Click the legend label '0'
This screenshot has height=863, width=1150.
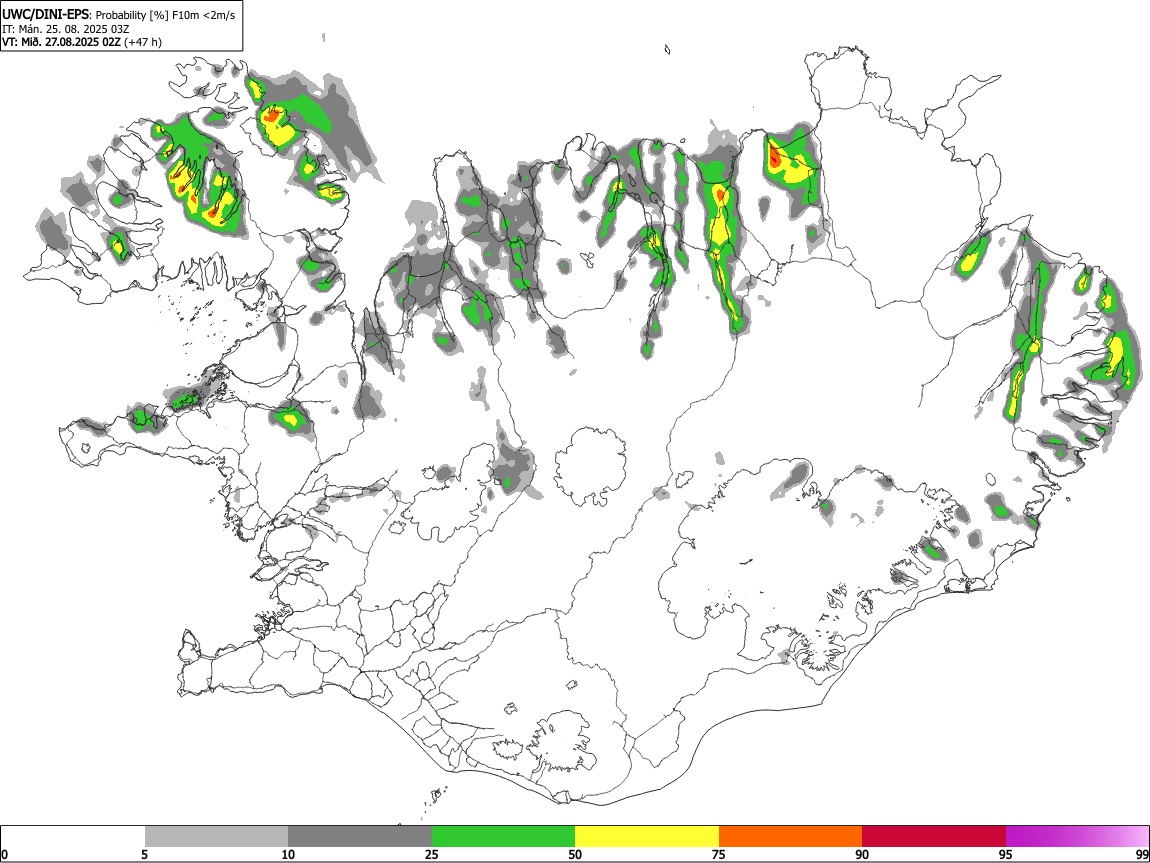click(x=5, y=855)
